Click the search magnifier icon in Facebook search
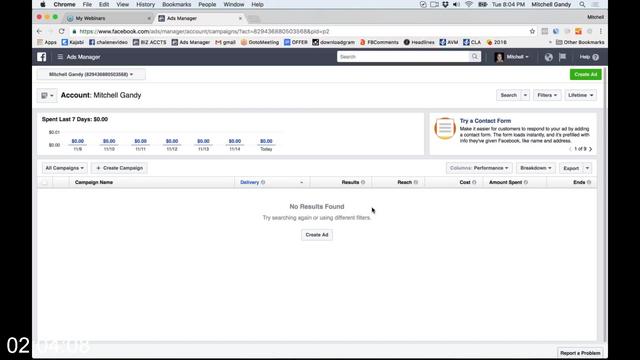Viewport: 640px width, 360px height. (475, 57)
